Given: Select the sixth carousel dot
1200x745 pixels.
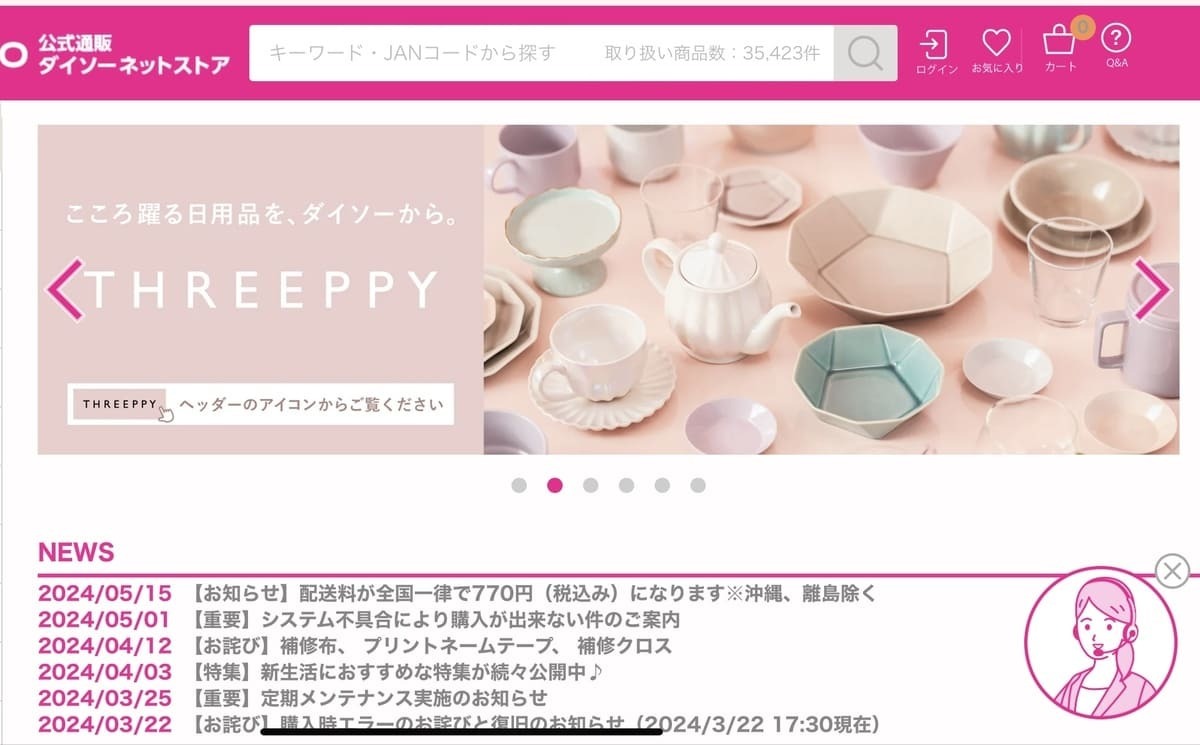Looking at the screenshot, I should click(x=698, y=485).
